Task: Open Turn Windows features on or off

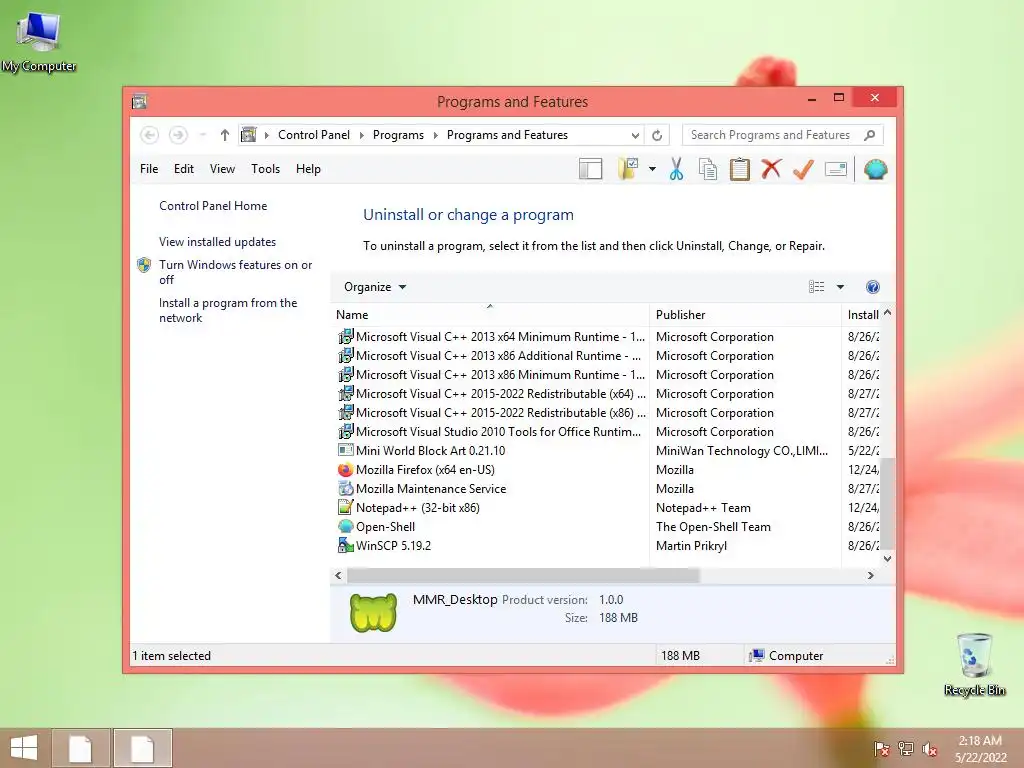Action: pyautogui.click(x=235, y=272)
